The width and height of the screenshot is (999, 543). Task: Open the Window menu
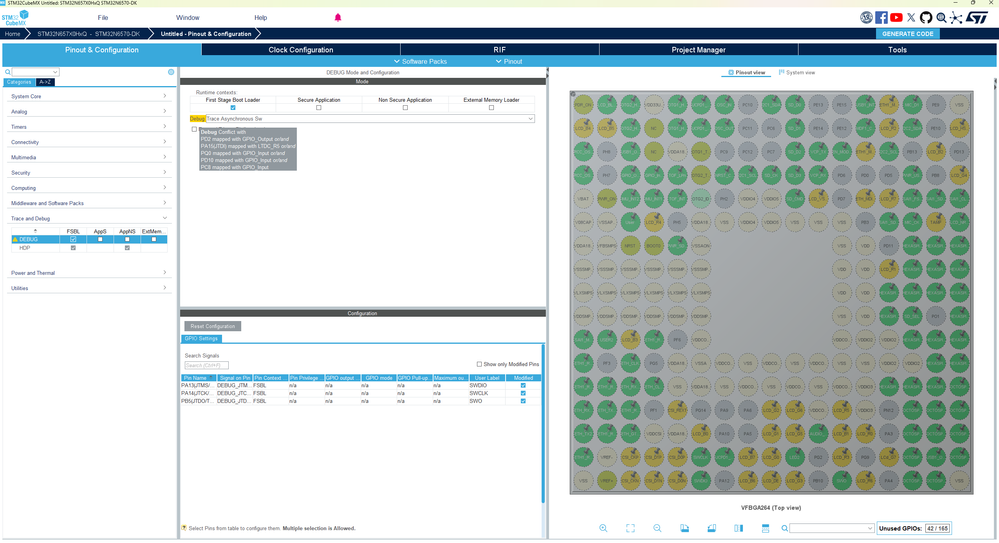[x=187, y=18]
